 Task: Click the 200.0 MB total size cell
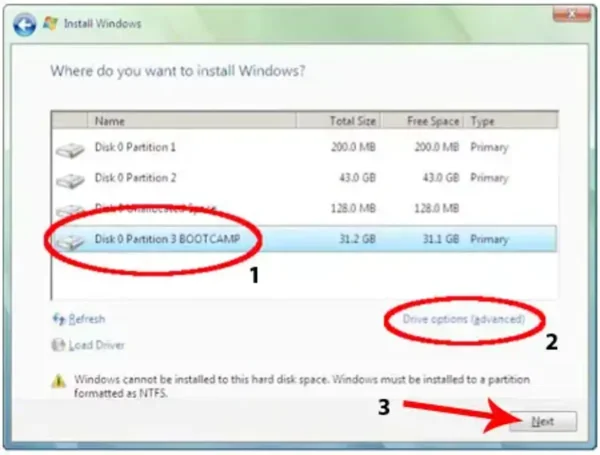353,147
